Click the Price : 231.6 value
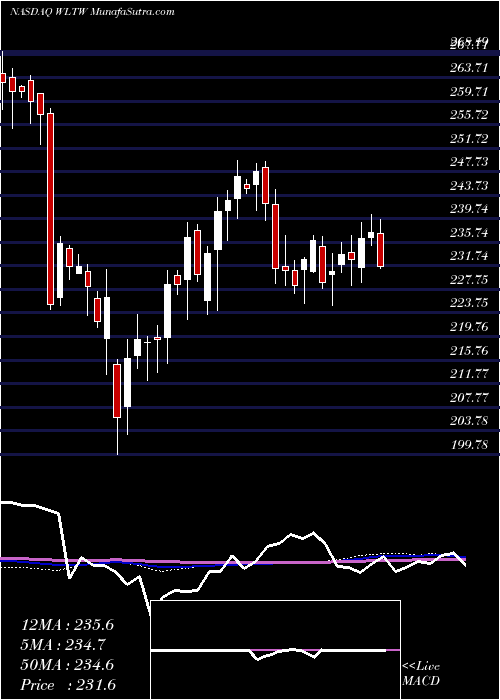This screenshot has height=700, width=500. click(x=68, y=685)
